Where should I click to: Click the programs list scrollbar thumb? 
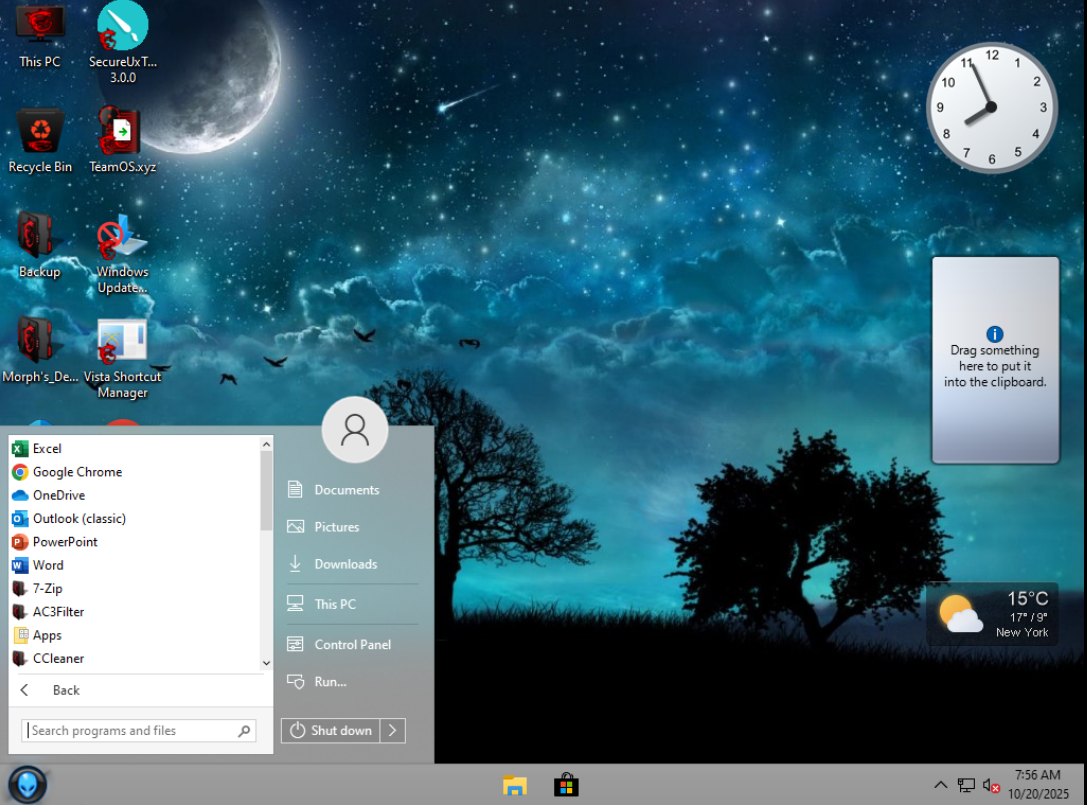(266, 491)
